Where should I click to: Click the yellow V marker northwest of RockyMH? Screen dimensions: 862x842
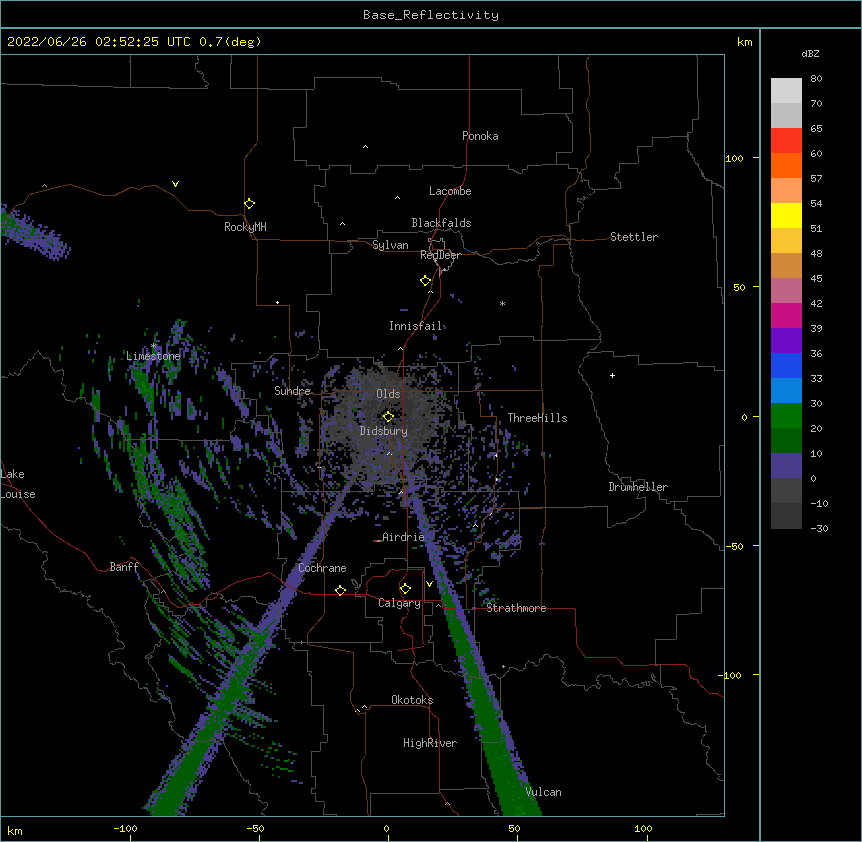[175, 184]
